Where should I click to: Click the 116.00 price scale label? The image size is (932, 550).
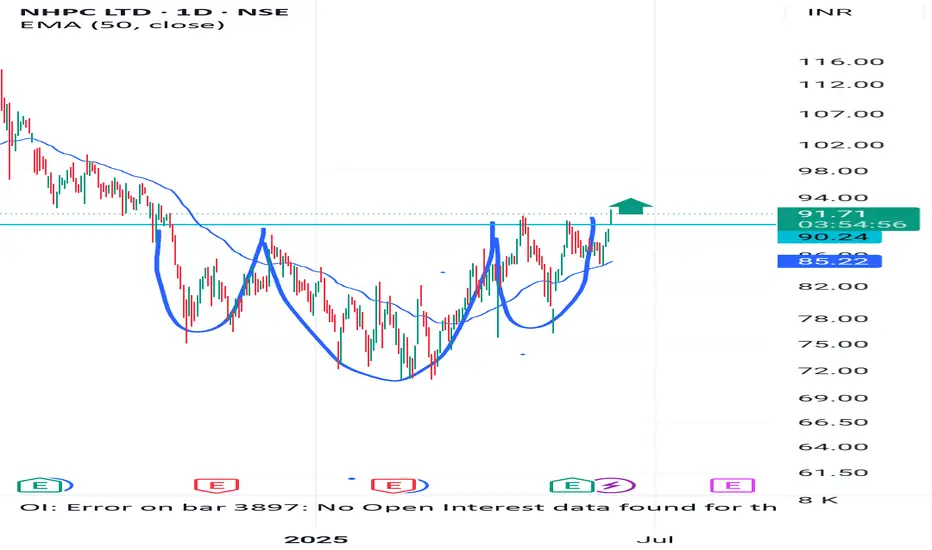click(x=841, y=62)
